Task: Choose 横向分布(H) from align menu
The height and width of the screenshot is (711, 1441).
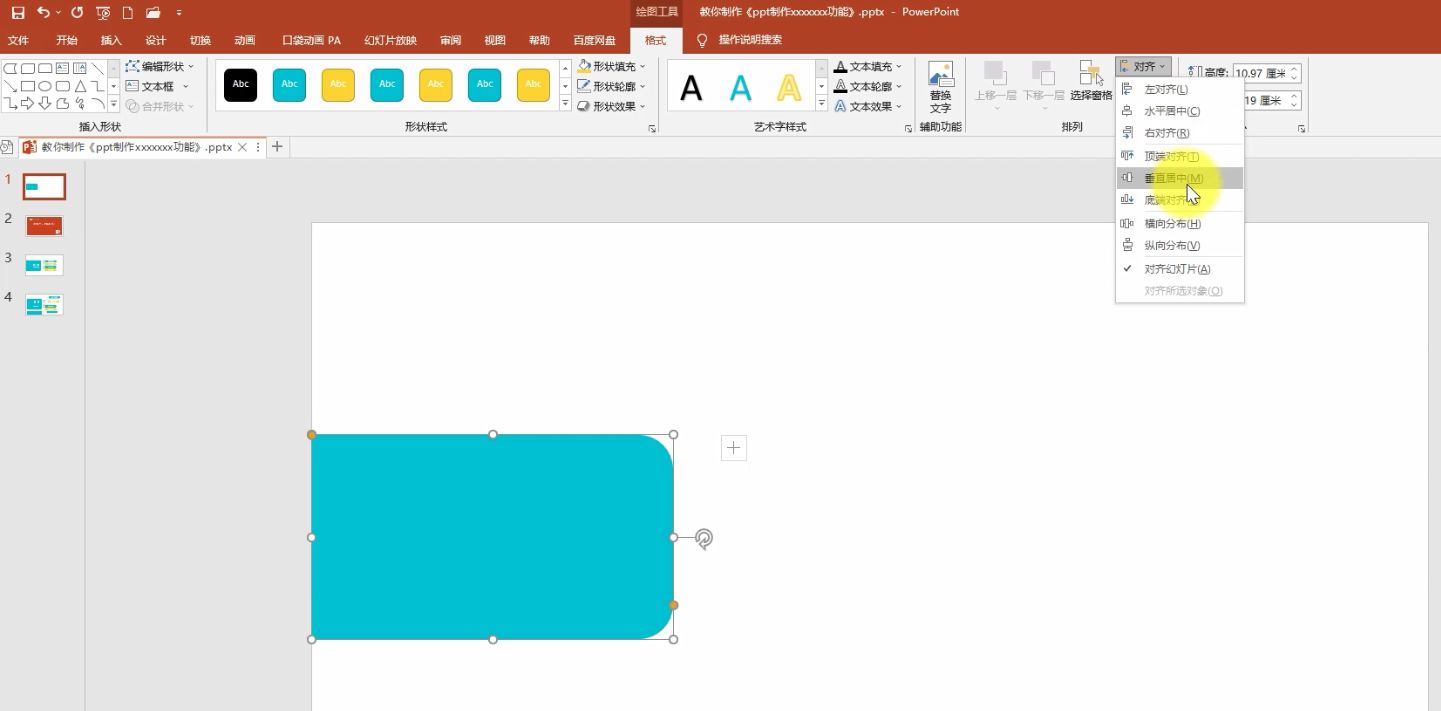Action: 1180,223
